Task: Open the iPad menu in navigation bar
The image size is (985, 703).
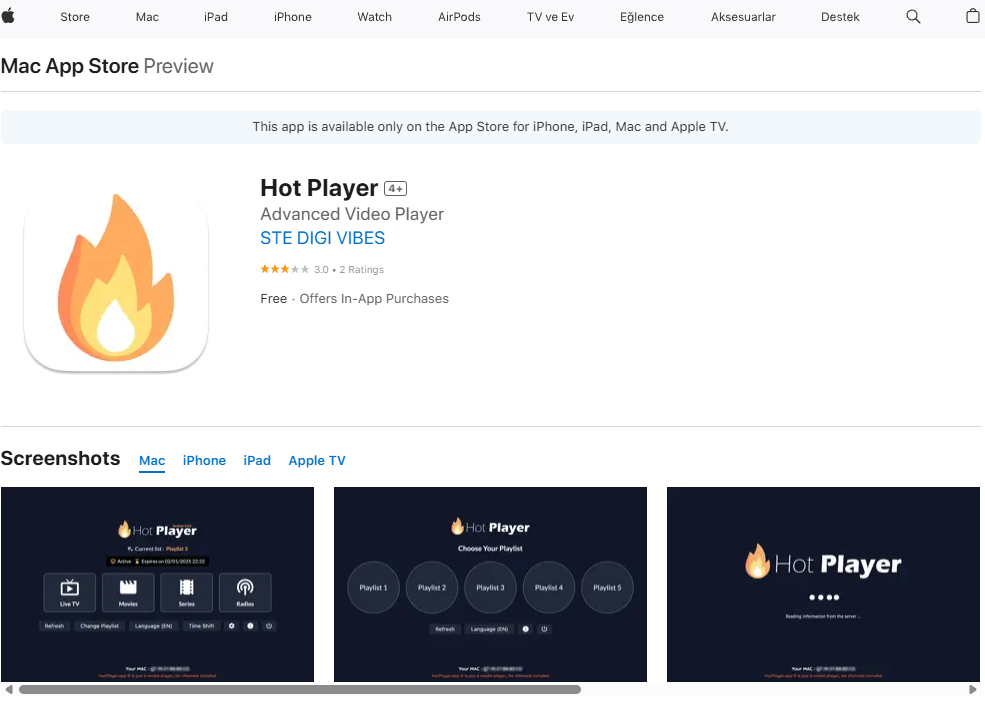Action: (215, 17)
